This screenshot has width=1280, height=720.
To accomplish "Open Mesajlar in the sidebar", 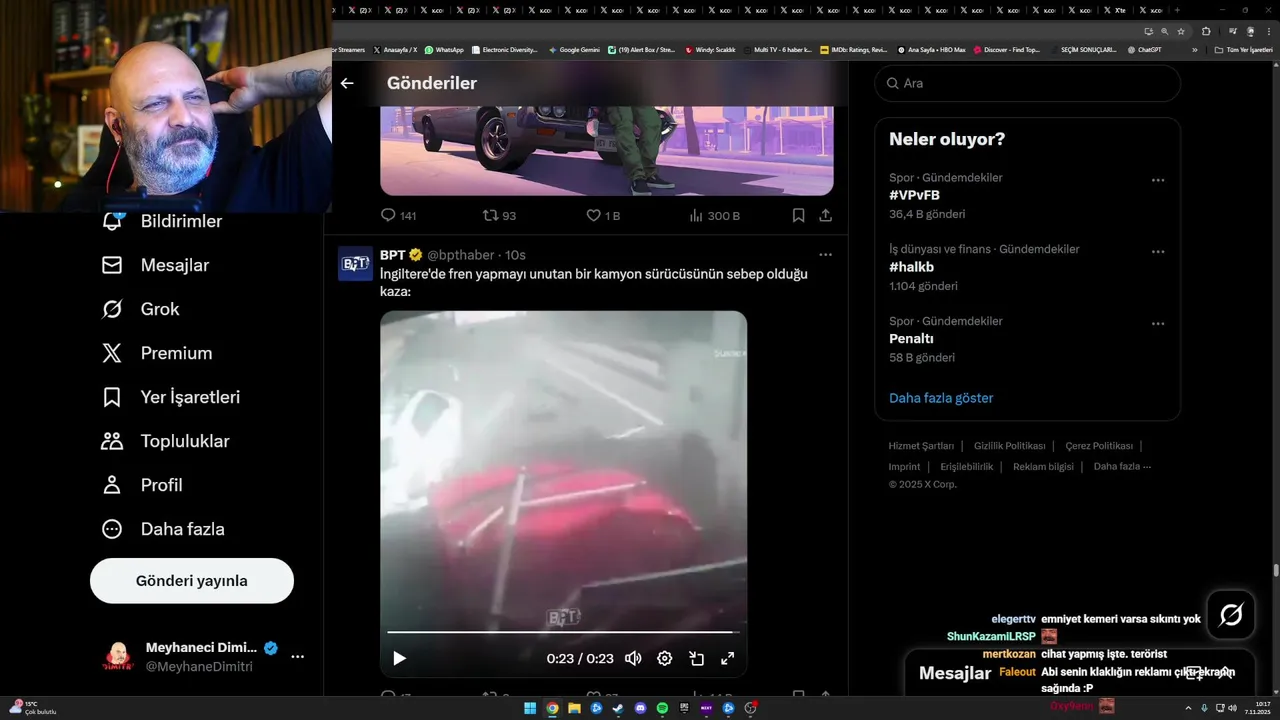I will tap(156, 265).
